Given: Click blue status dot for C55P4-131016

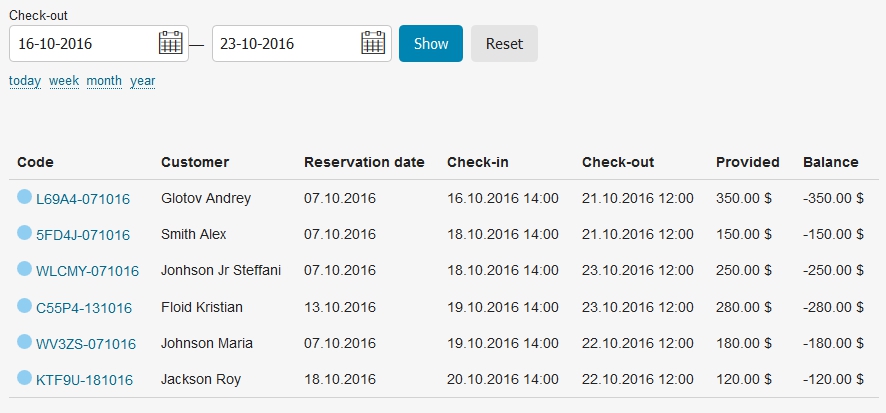Looking at the screenshot, I should click(x=24, y=306).
